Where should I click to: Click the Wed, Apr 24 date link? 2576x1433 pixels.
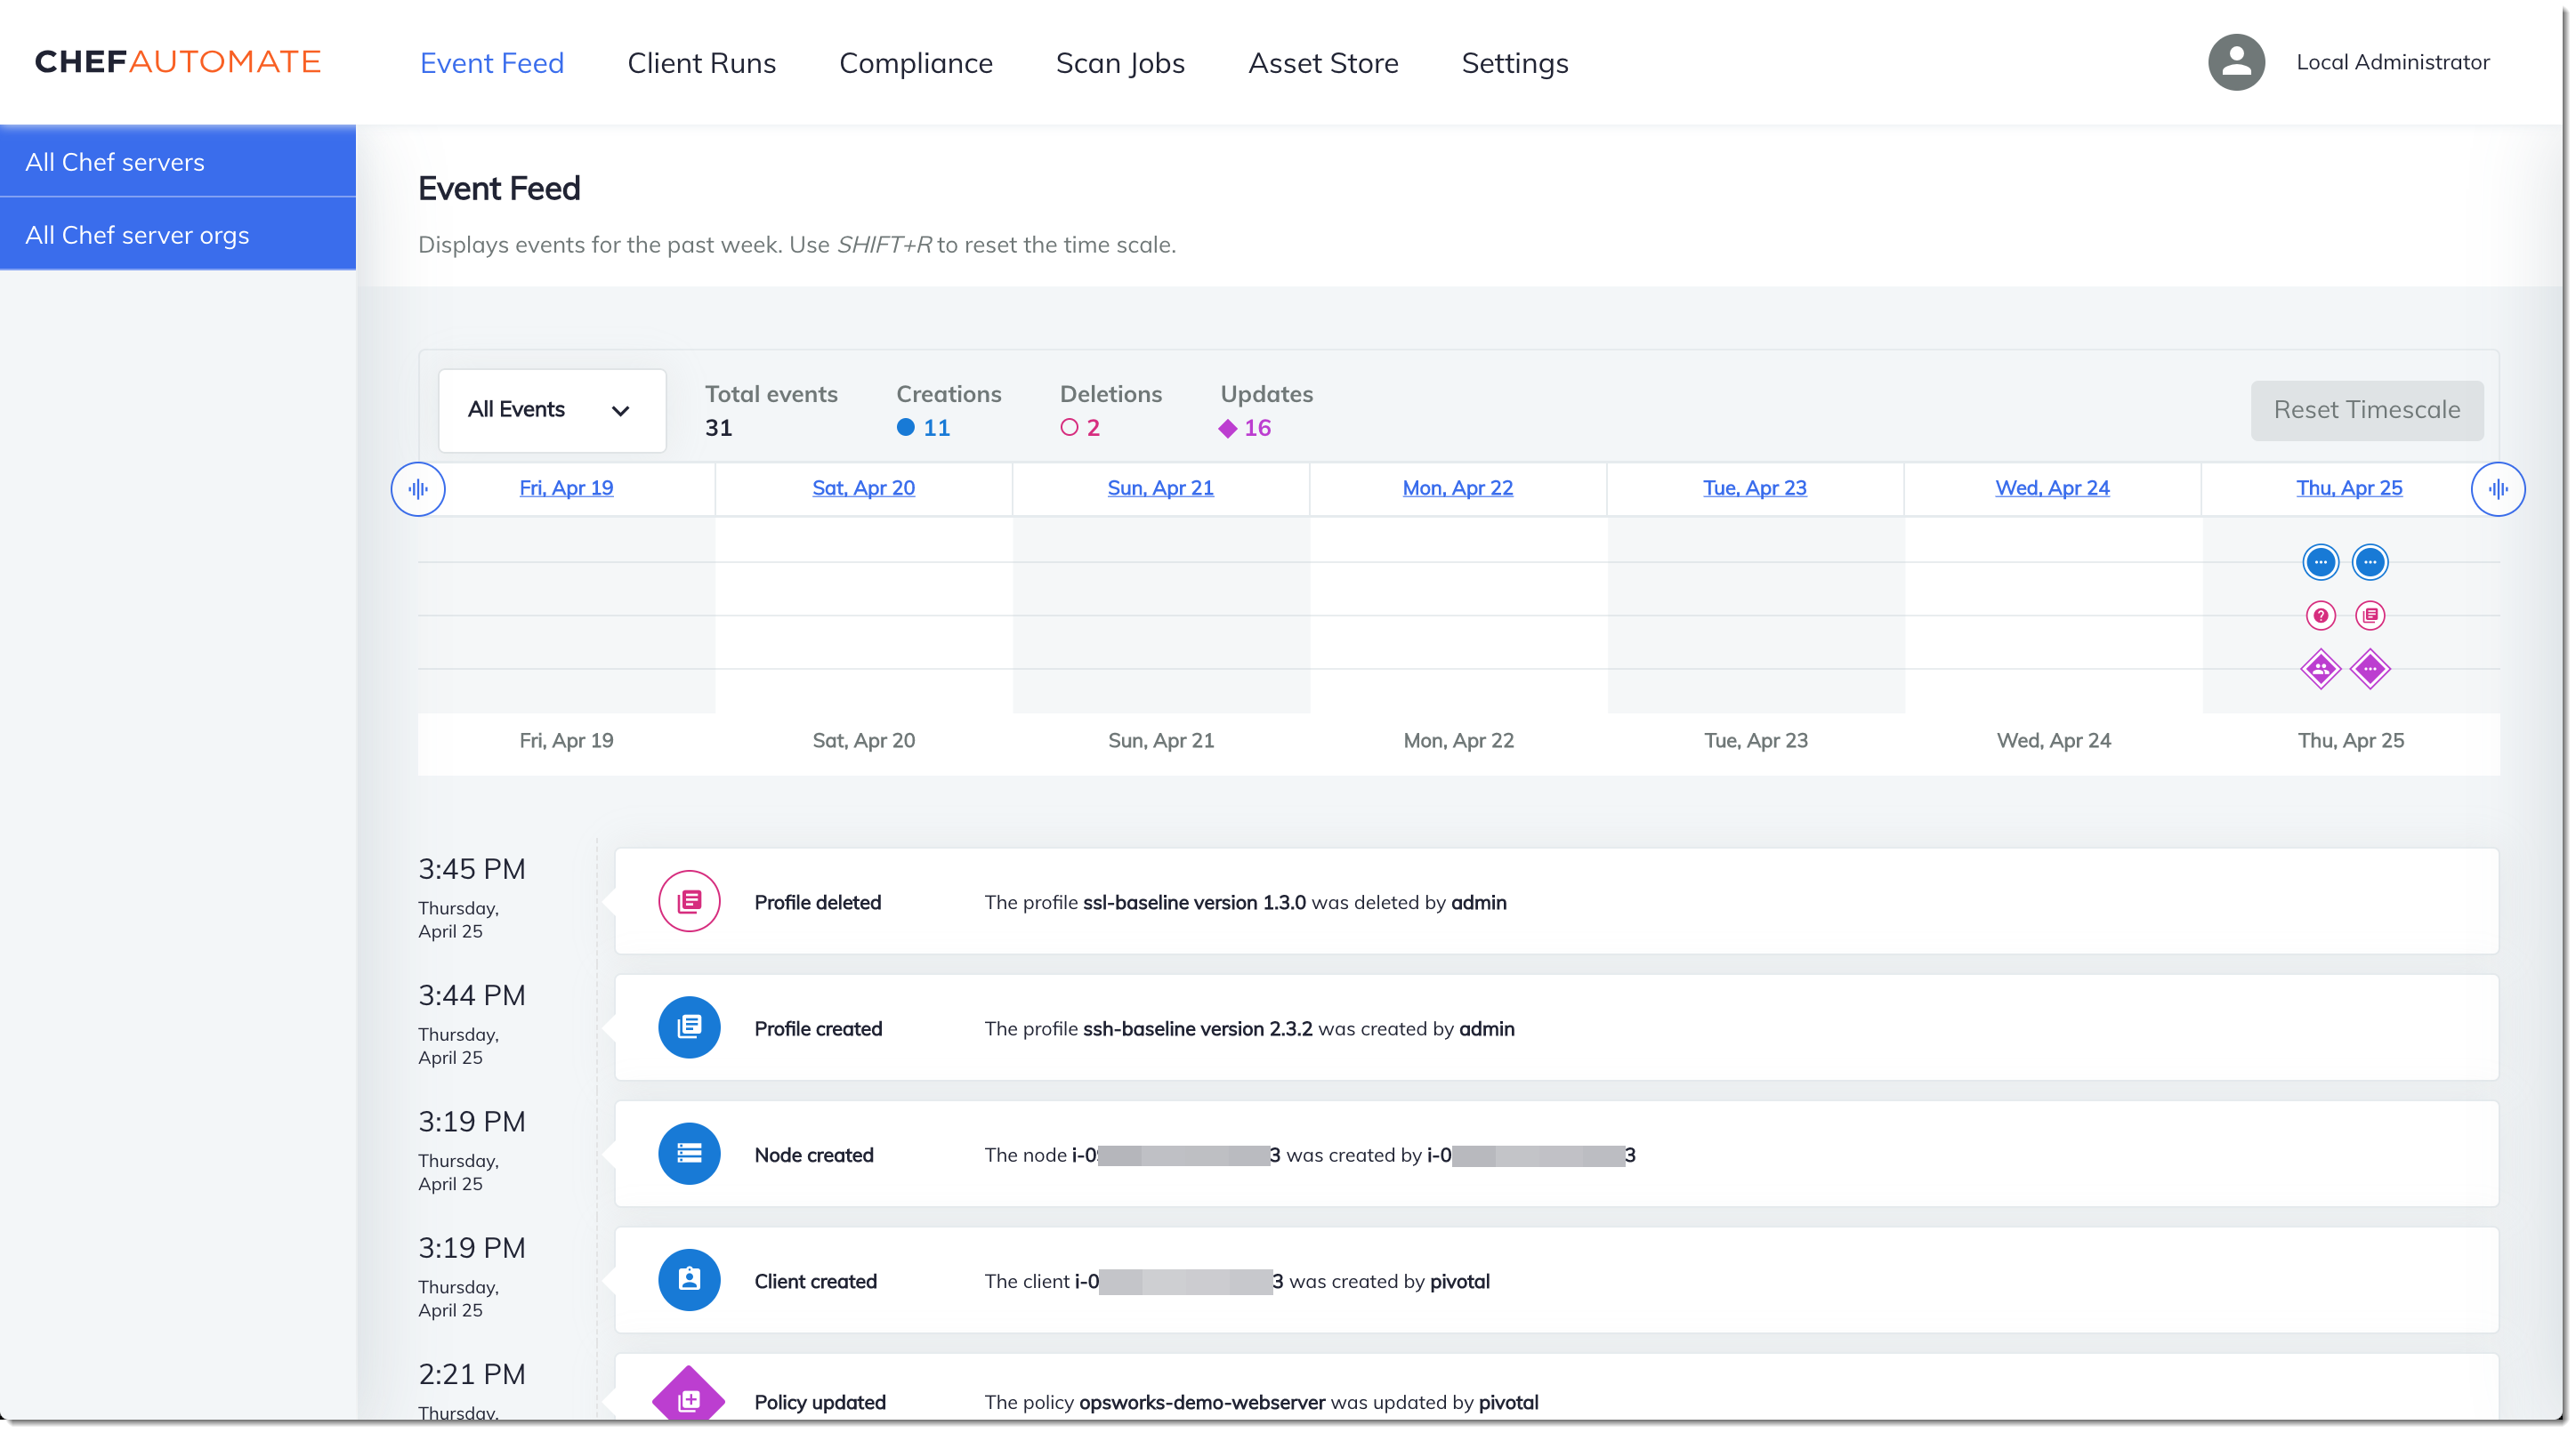(x=2052, y=488)
